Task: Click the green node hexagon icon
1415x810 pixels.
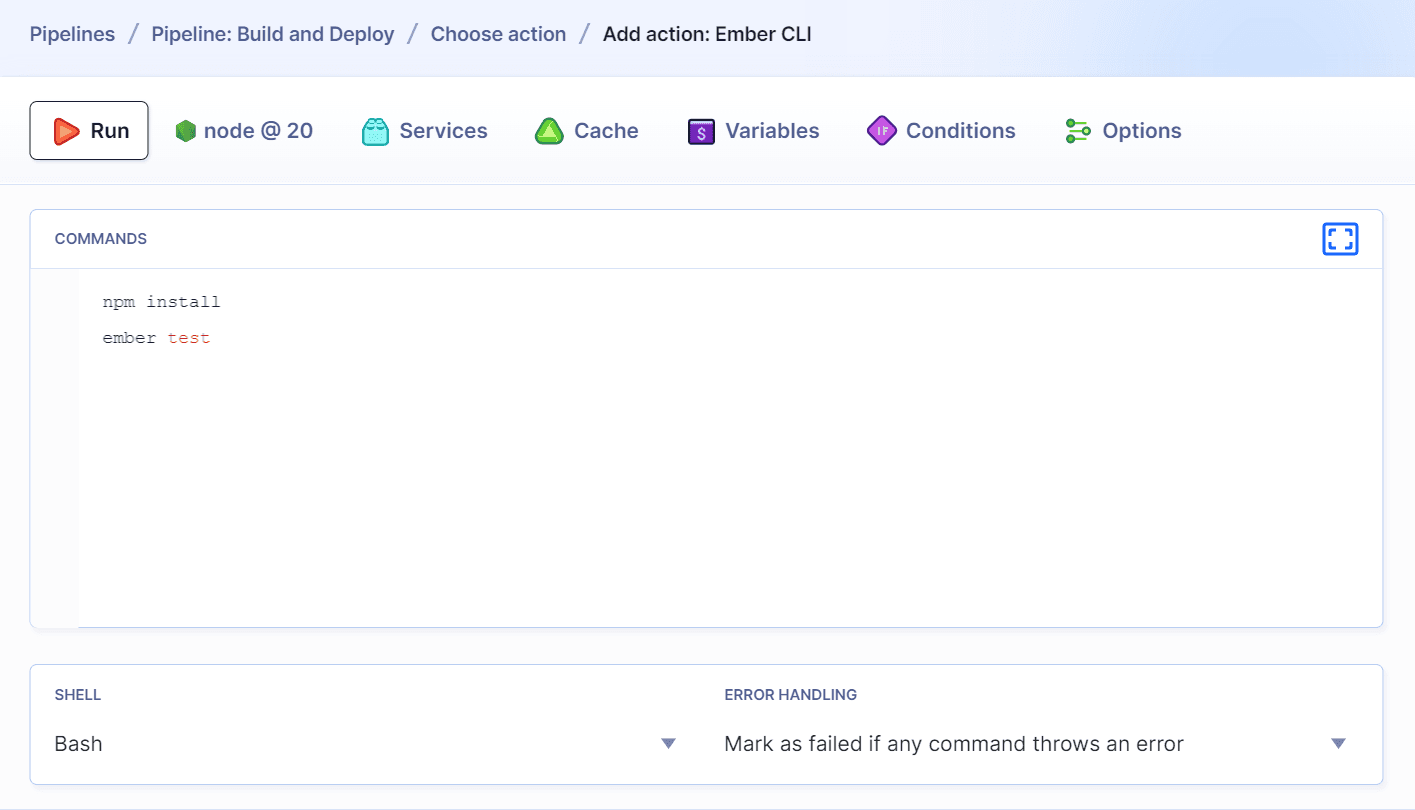Action: [185, 131]
